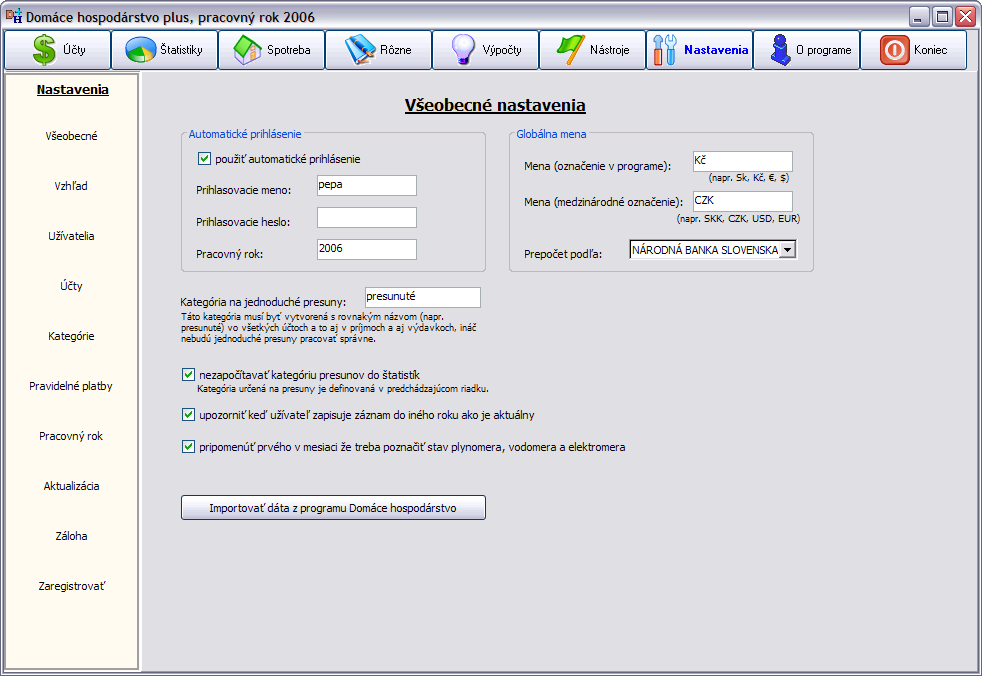Open Zaregistrovať registration section
This screenshot has height=676, width=982.
click(x=71, y=587)
